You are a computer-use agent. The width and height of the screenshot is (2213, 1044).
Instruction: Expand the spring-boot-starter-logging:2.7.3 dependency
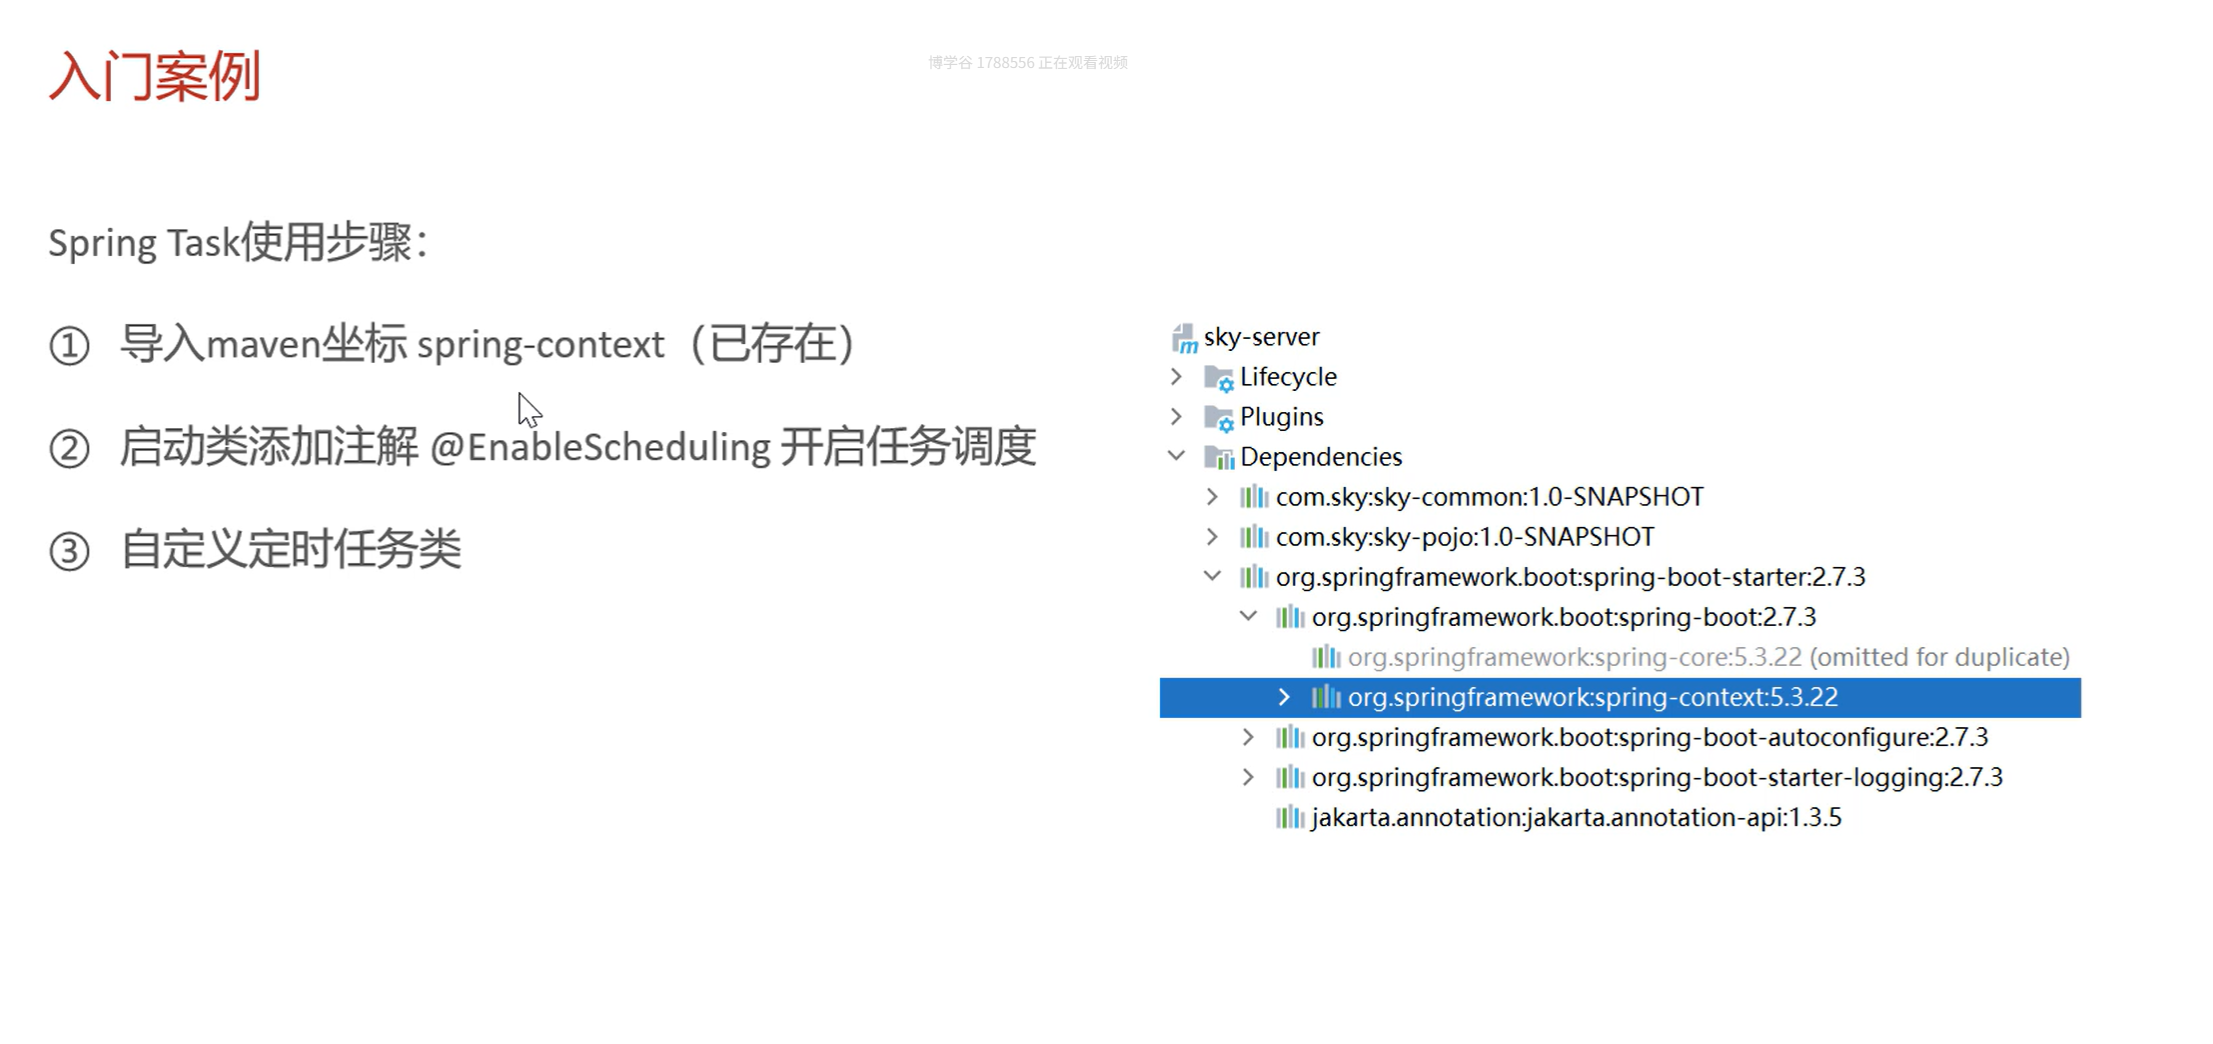1249,777
